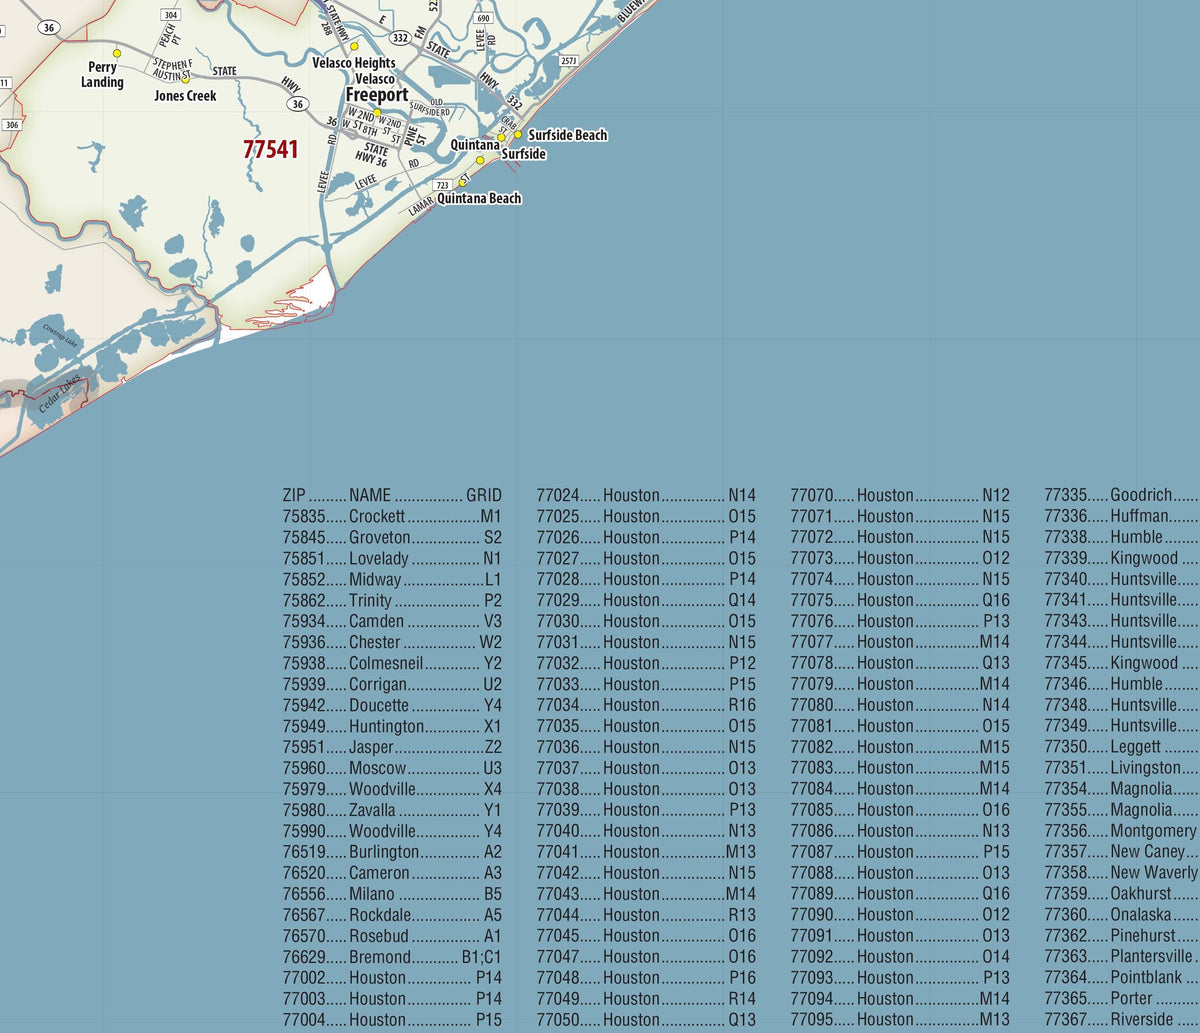Image resolution: width=1200 pixels, height=1033 pixels.
Task: Select the 75845 Groveton row
Action: tap(392, 537)
